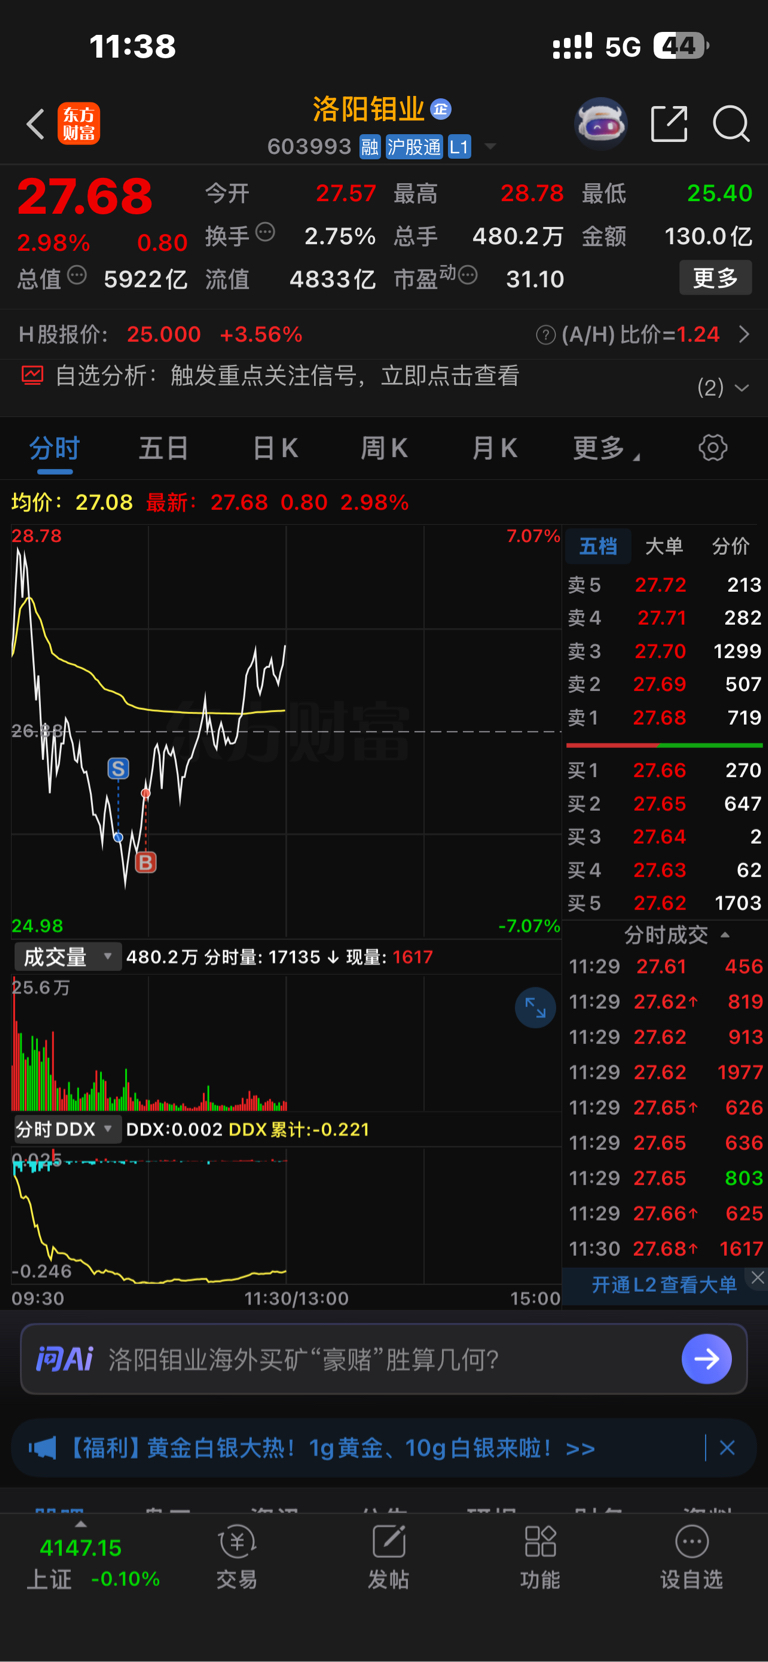
Task: Tap the verified badge beside 洛阳钼业
Action: (x=441, y=108)
